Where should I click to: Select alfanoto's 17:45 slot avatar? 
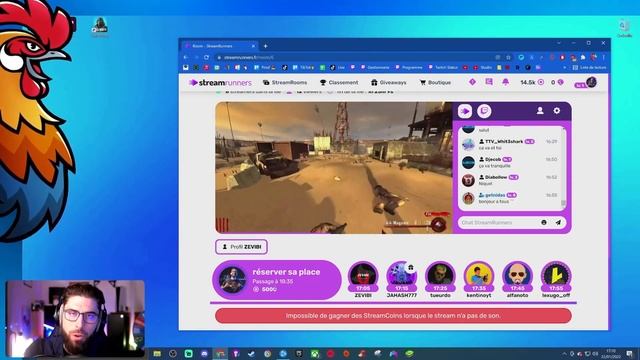point(517,276)
